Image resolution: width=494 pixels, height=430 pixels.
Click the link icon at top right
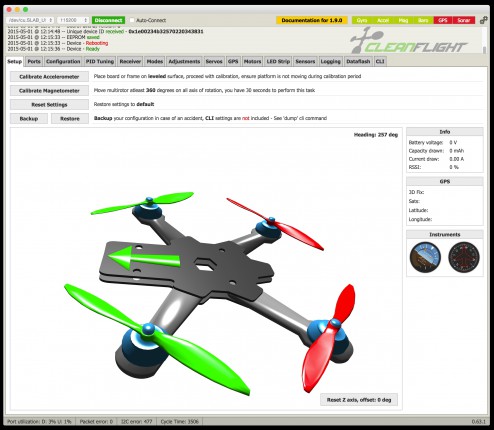coord(484,20)
